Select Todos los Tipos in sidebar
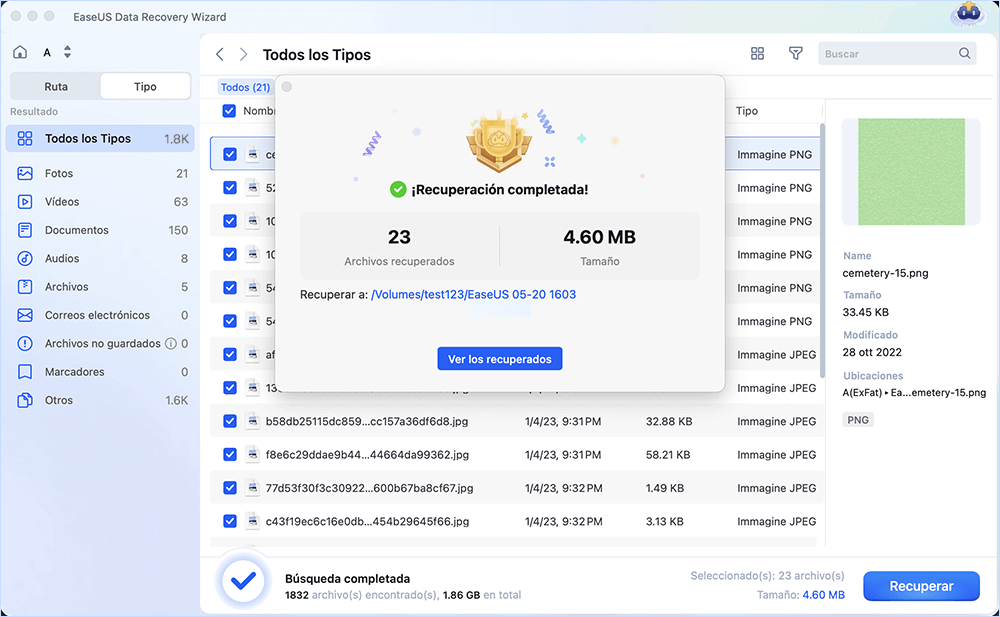This screenshot has height=617, width=1000. 100,138
